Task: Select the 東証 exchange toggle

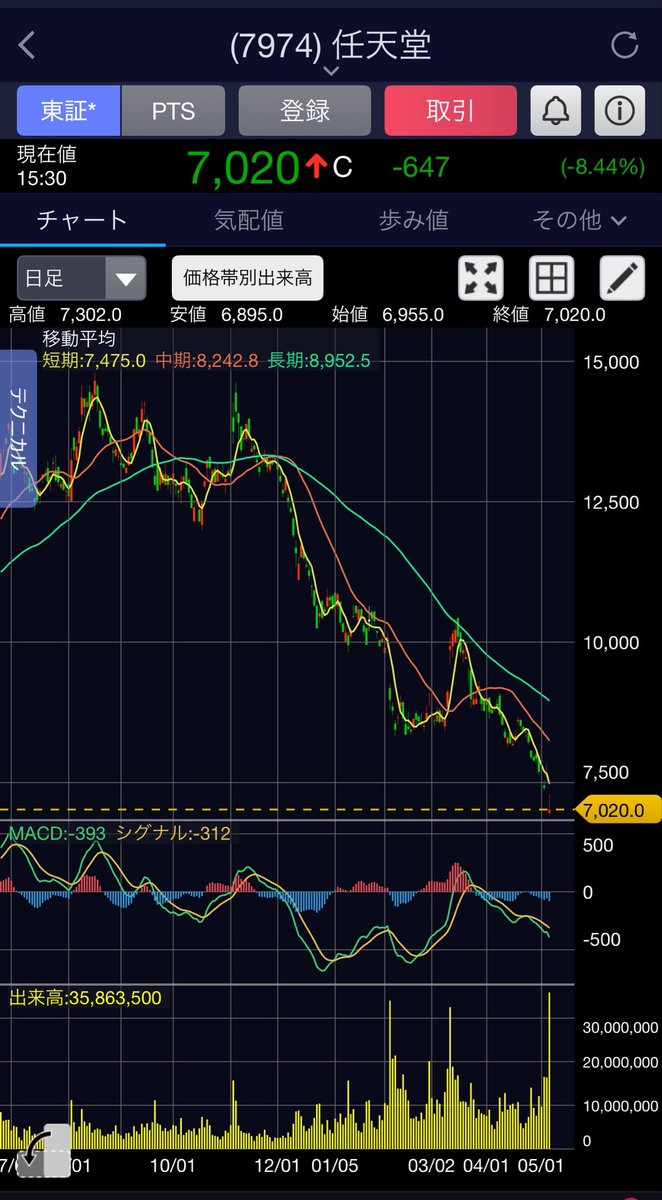Action: click(x=69, y=110)
